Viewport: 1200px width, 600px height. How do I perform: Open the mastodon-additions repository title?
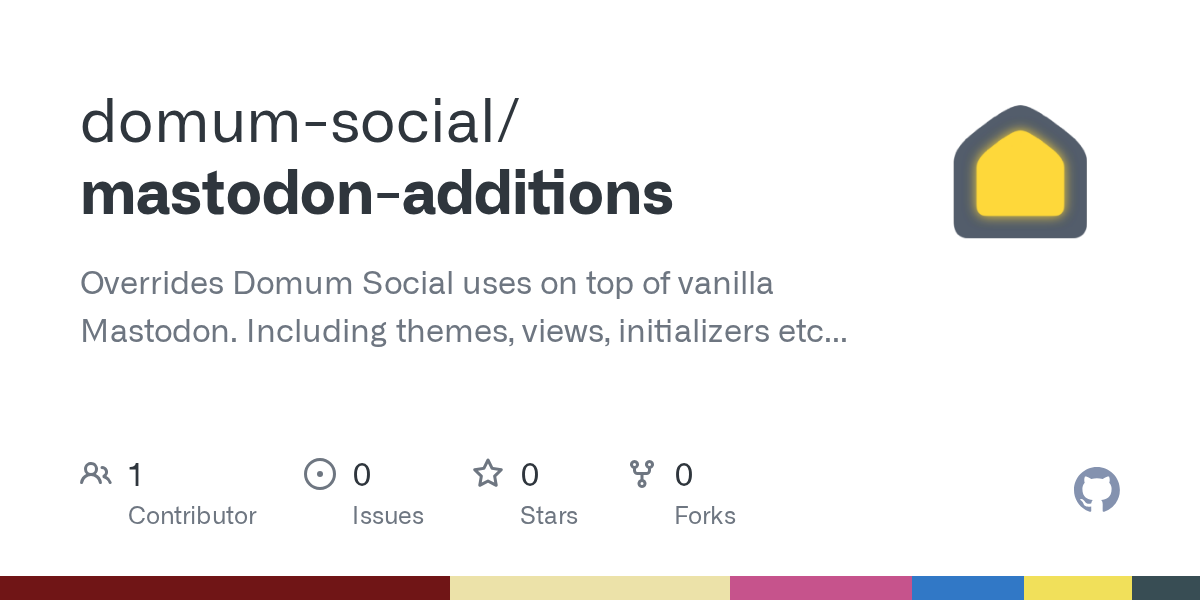coord(376,193)
